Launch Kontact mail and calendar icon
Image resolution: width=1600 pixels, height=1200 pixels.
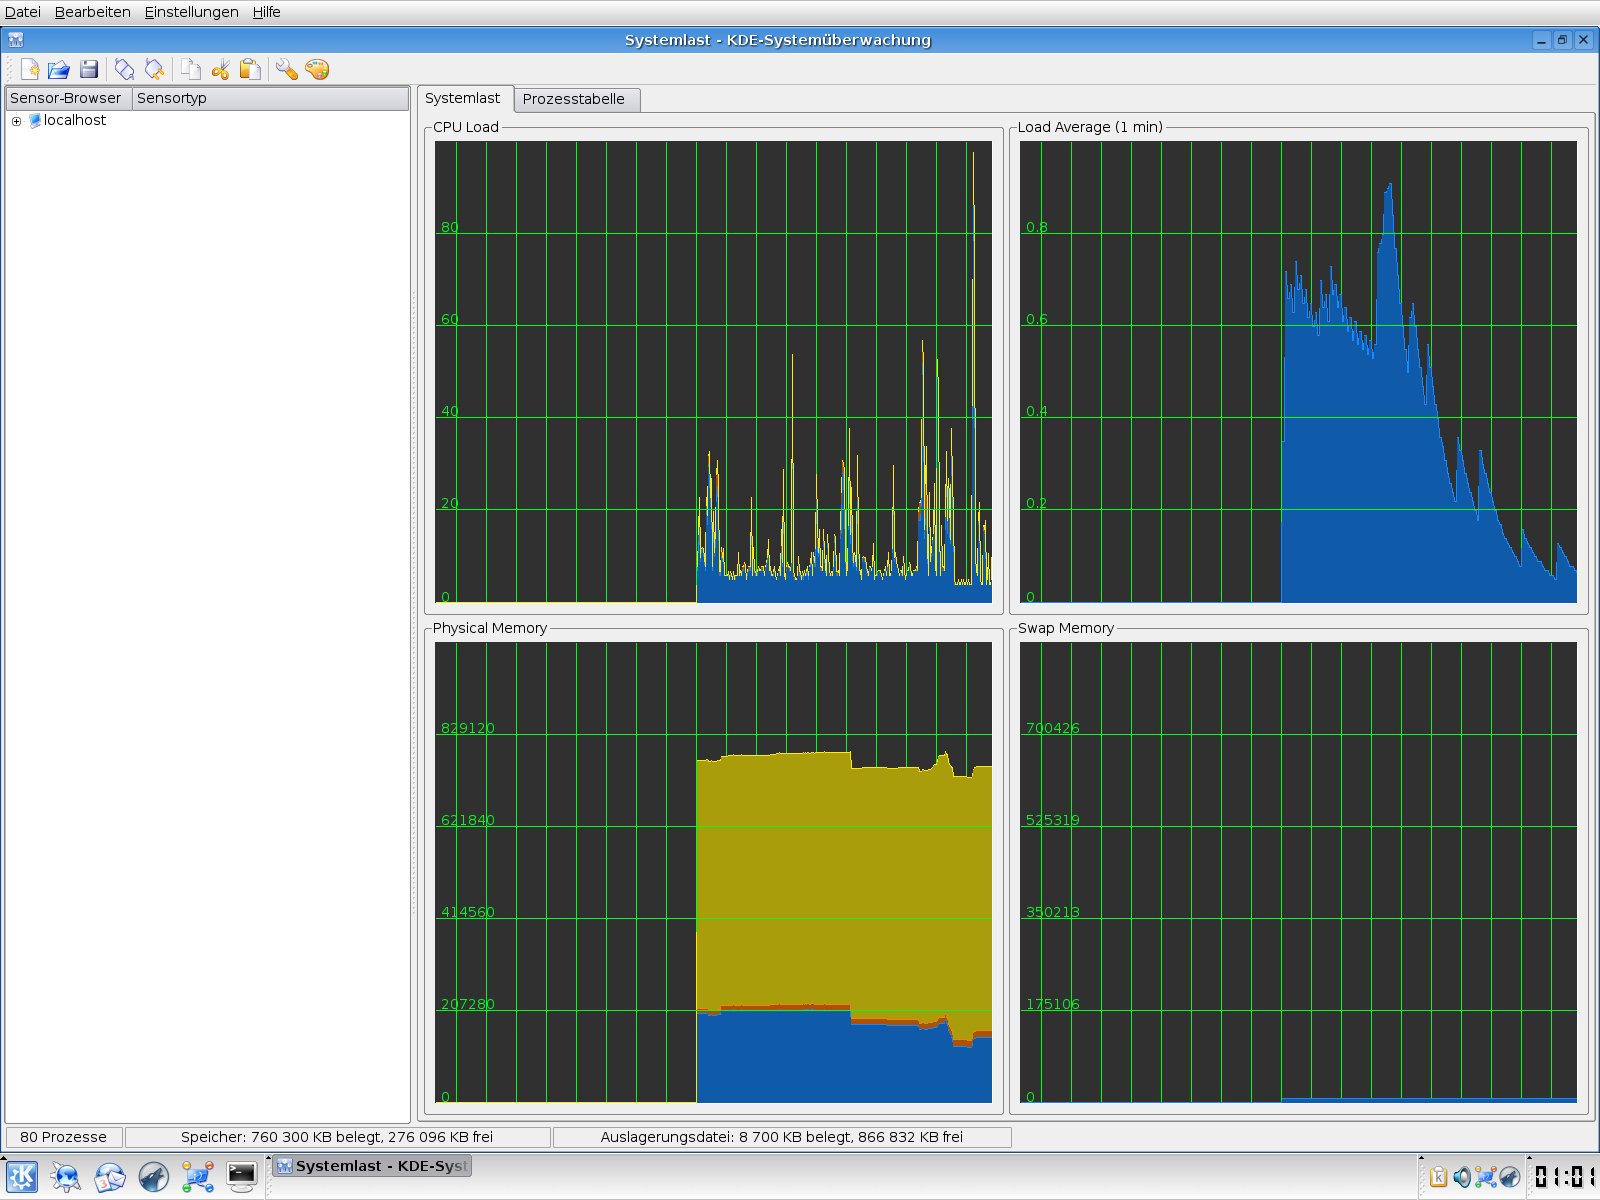point(110,1177)
